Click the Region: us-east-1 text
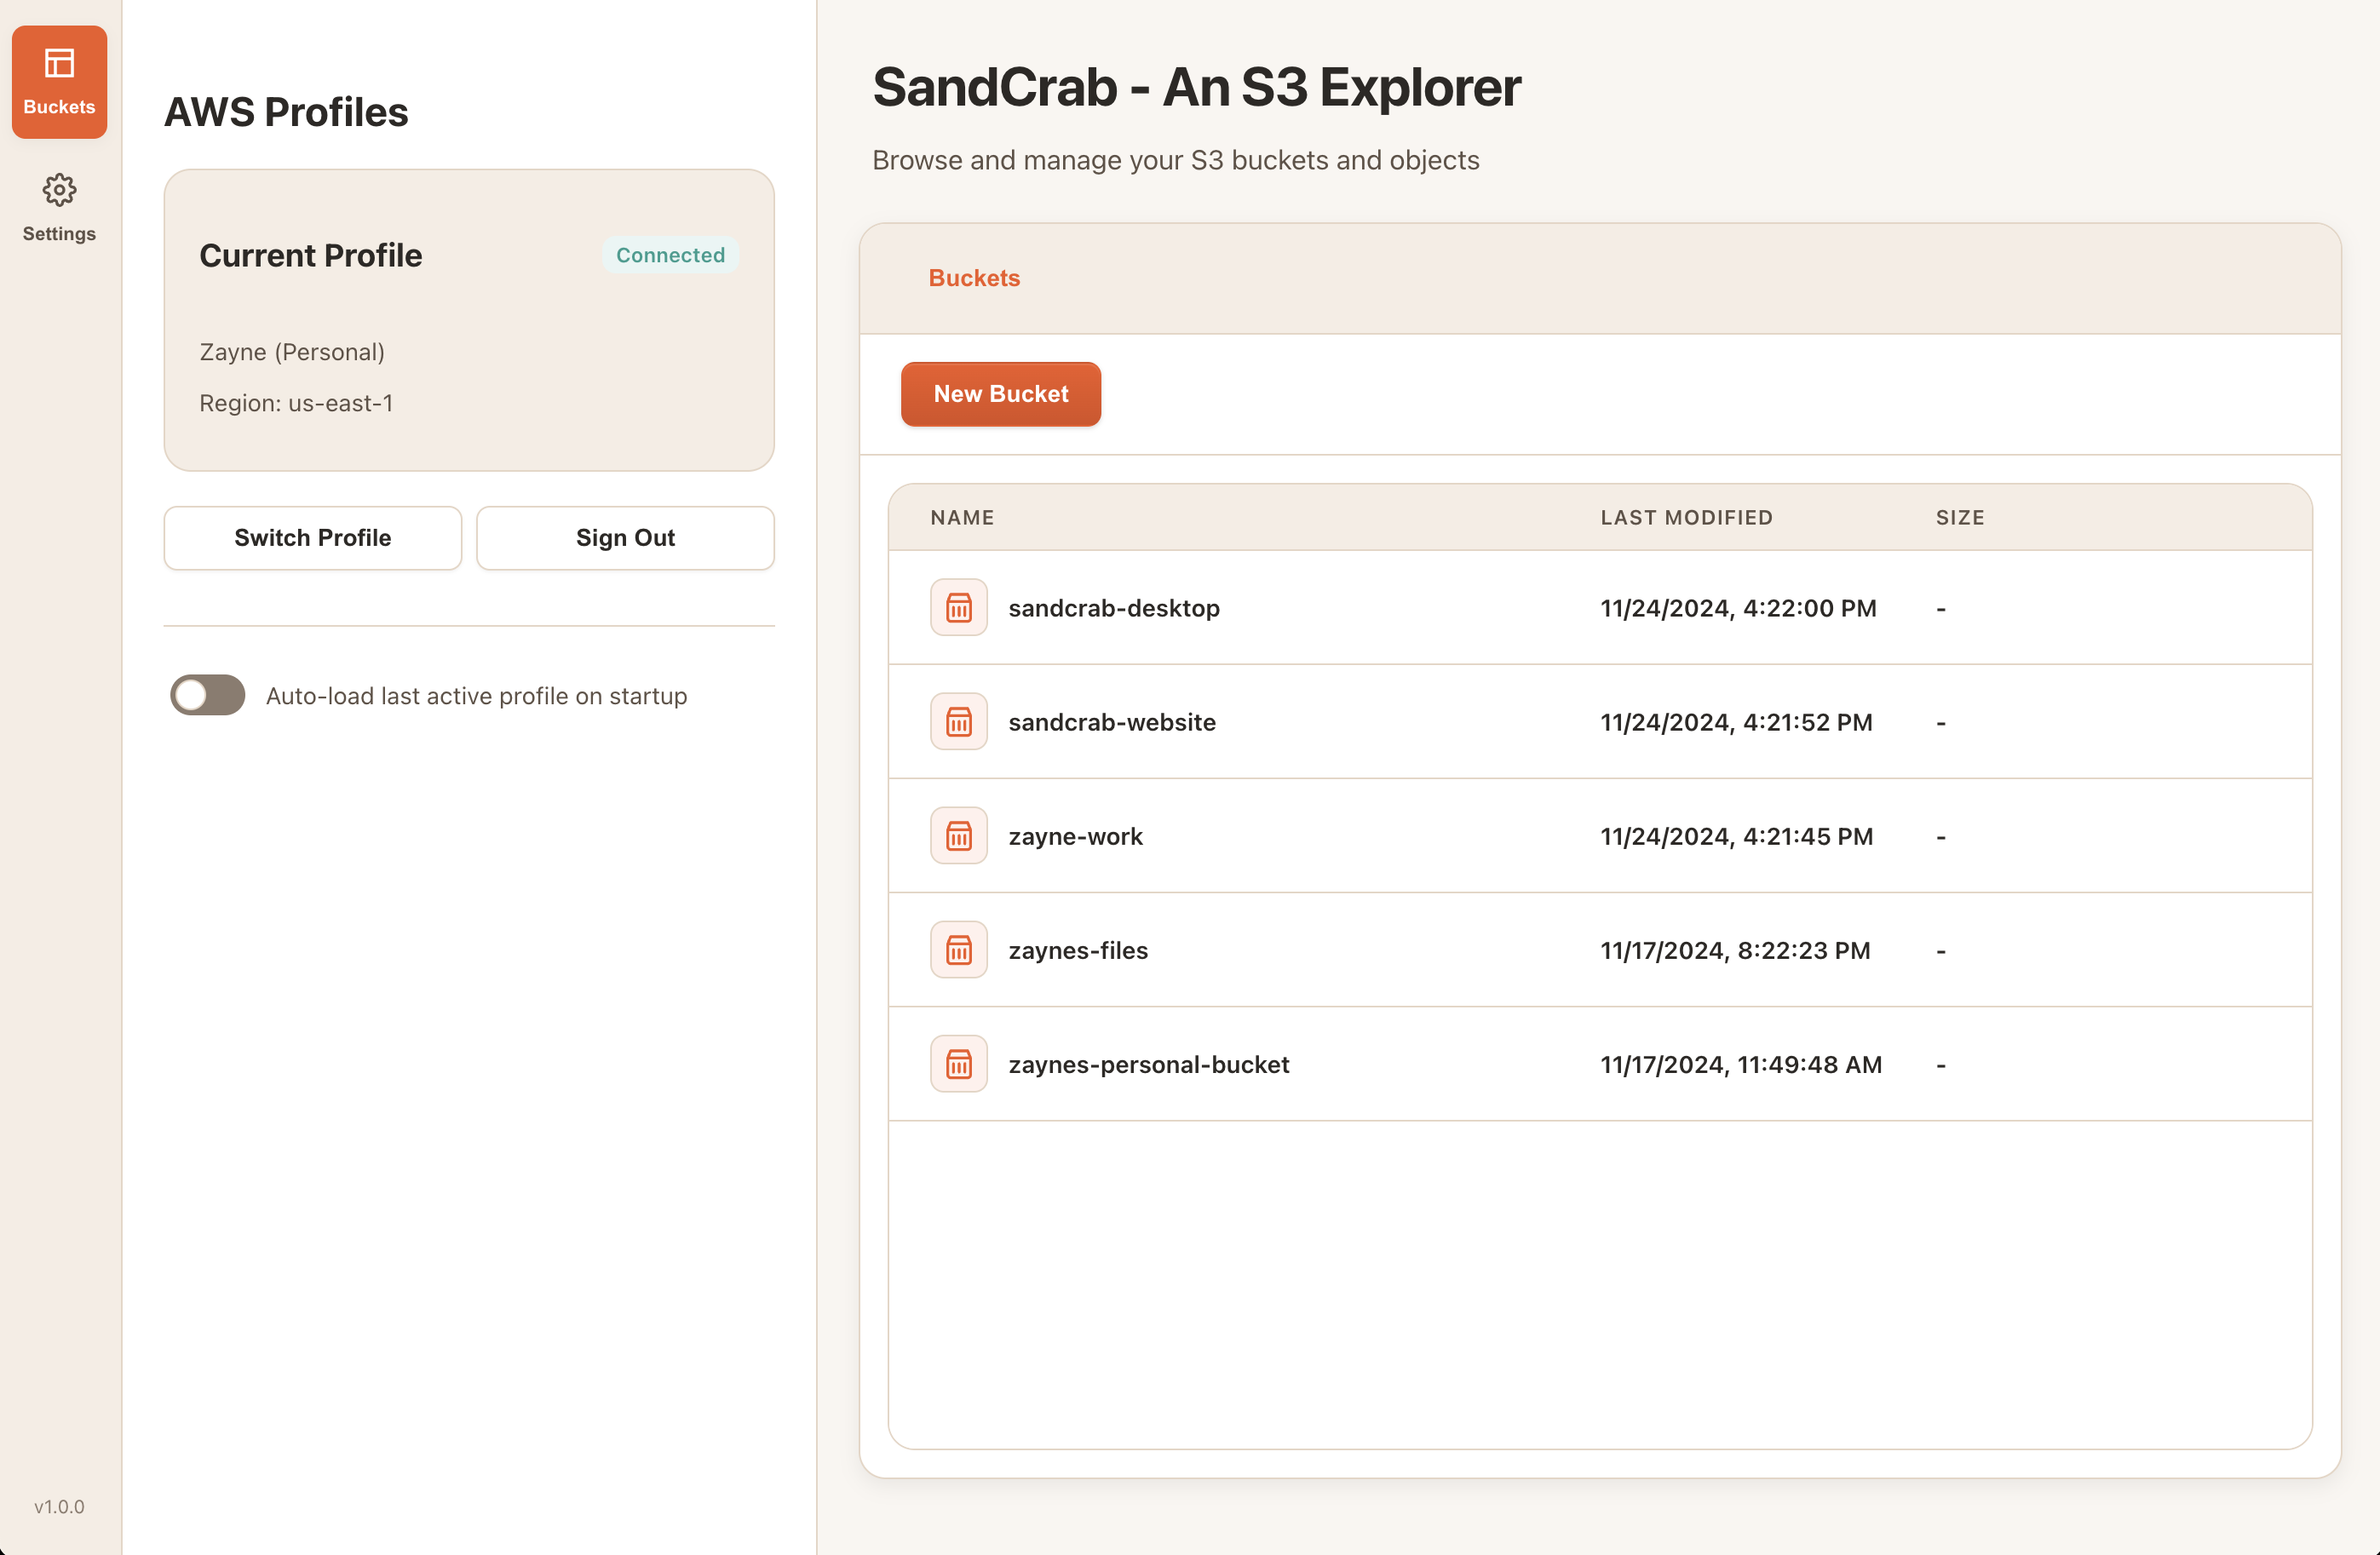The image size is (2380, 1555). coord(296,403)
